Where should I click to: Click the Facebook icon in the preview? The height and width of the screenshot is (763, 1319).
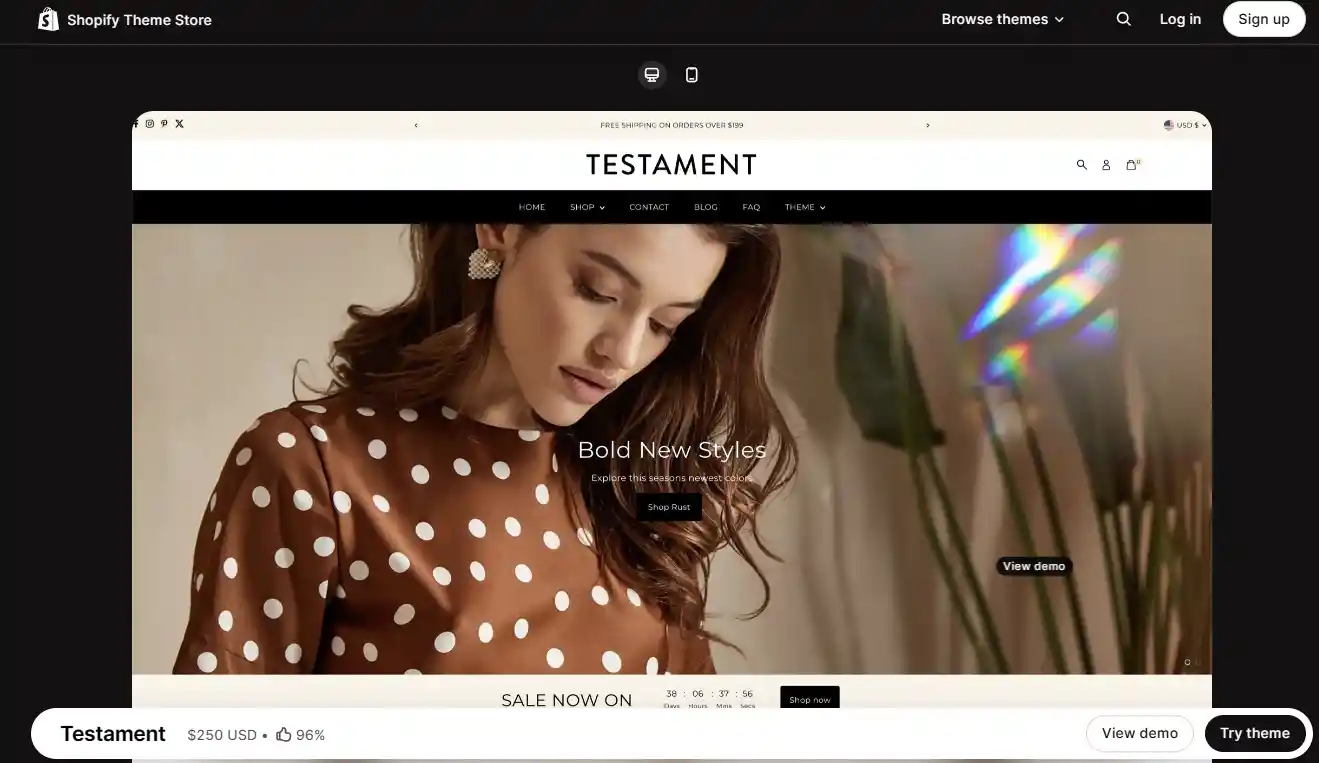tap(136, 124)
